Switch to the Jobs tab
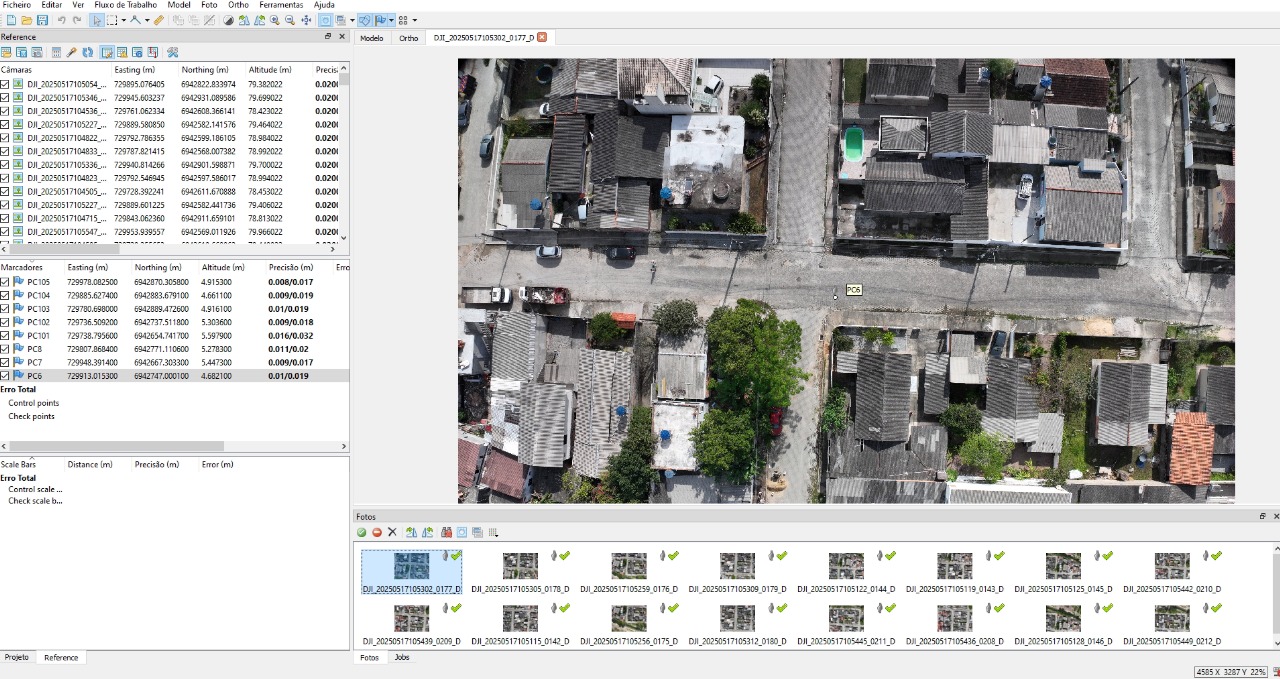 pyautogui.click(x=401, y=657)
